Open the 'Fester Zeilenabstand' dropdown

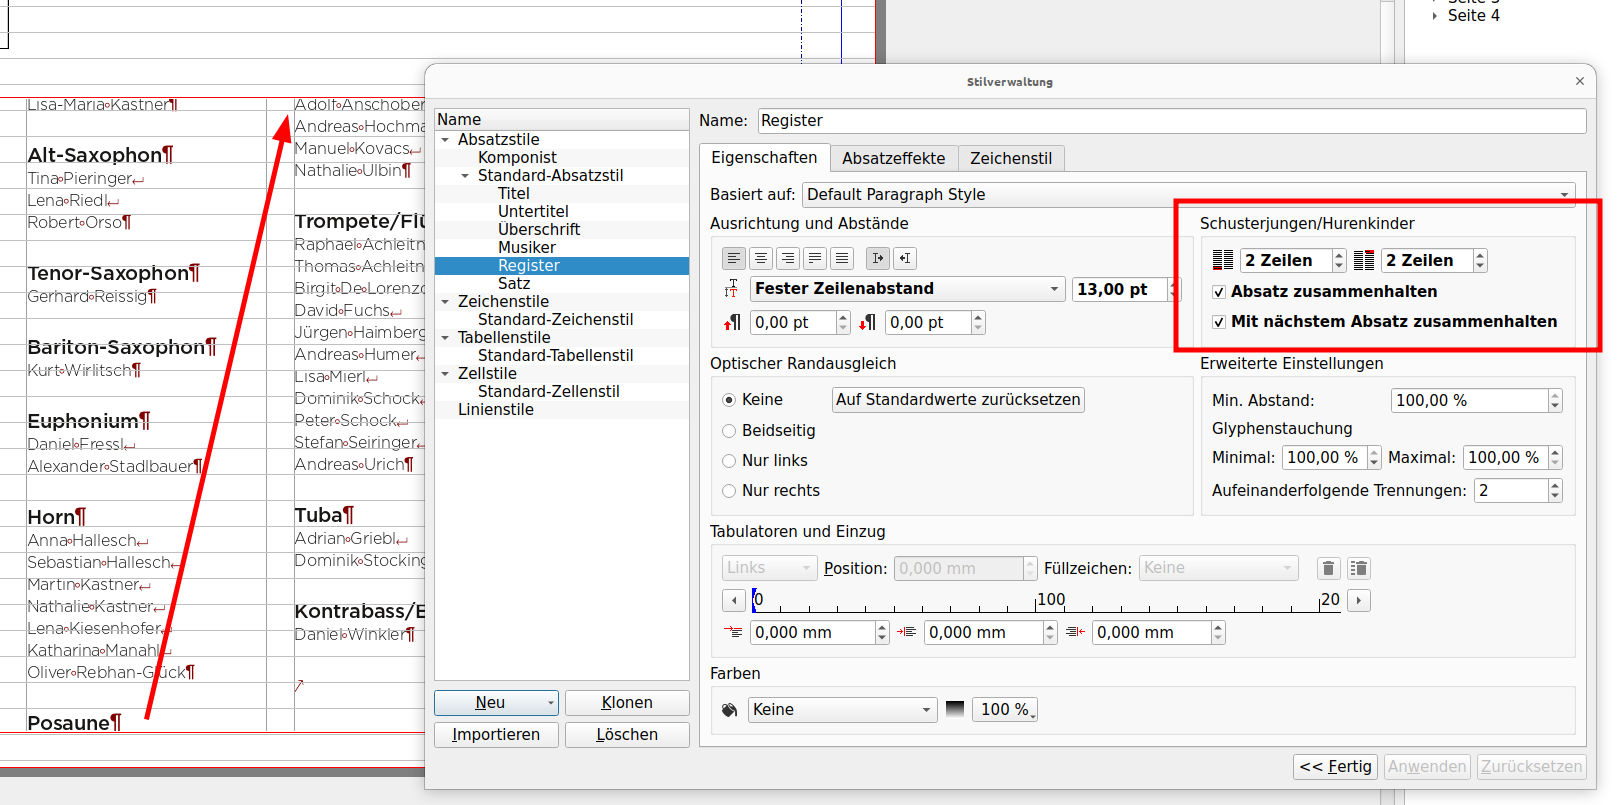point(907,289)
